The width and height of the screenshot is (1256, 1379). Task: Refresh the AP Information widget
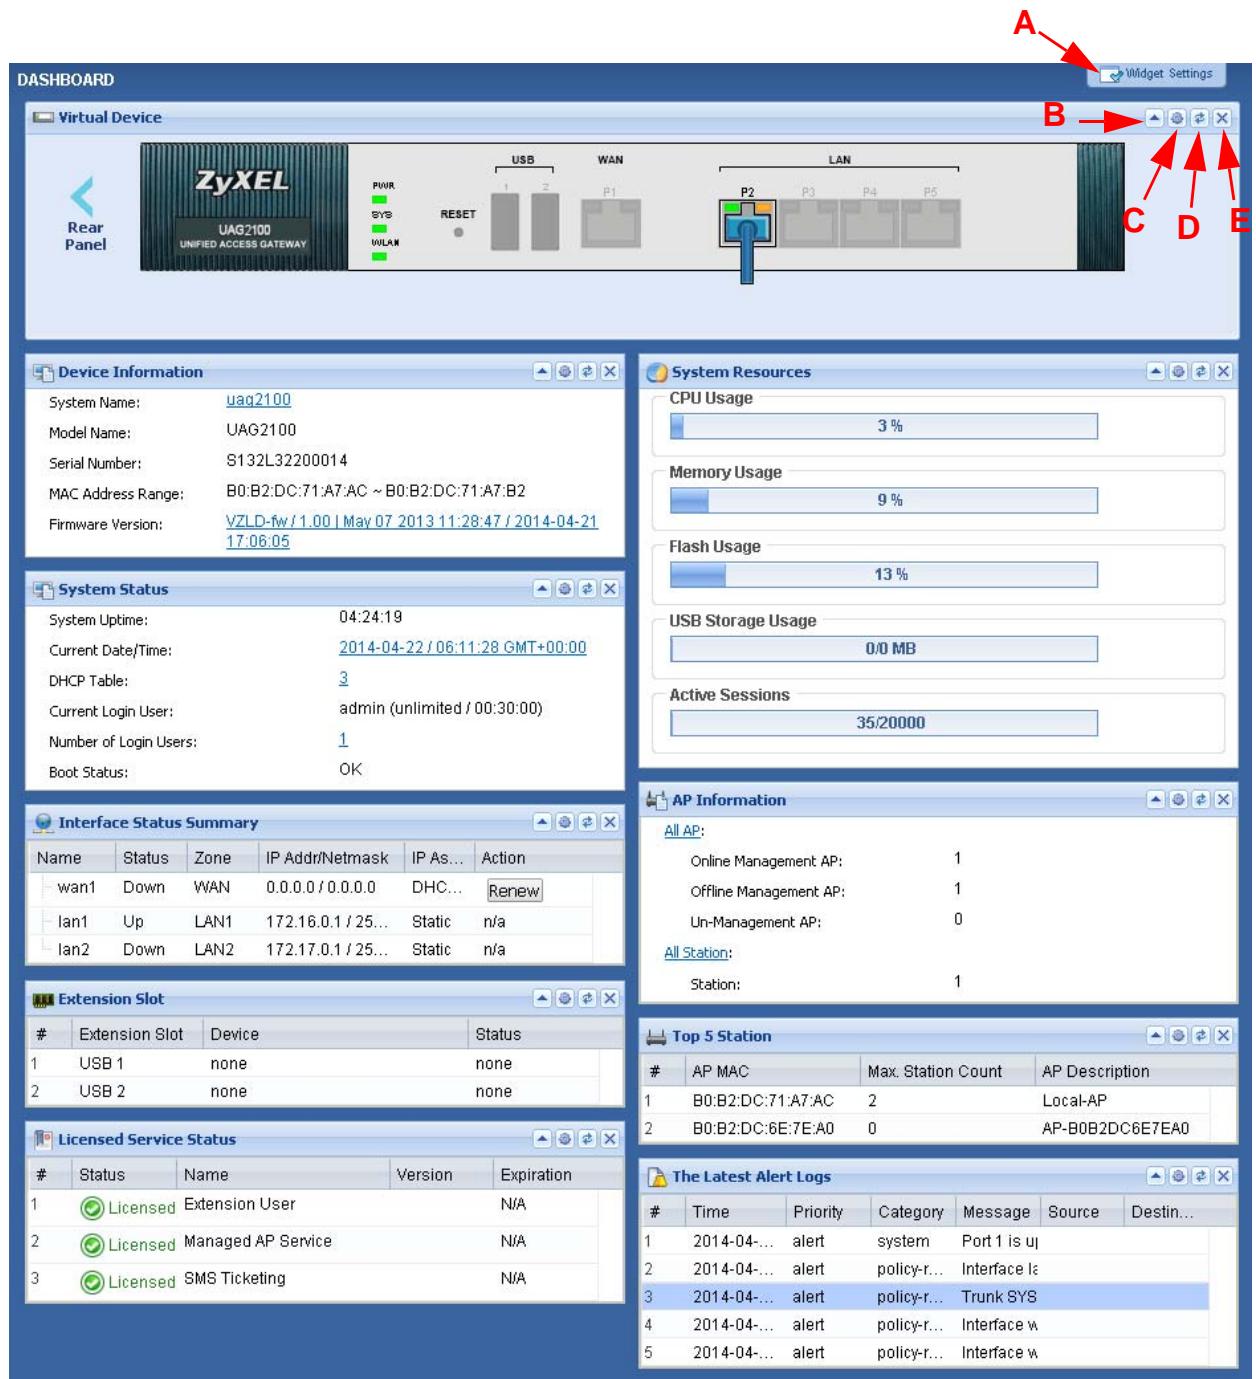[x=1200, y=800]
